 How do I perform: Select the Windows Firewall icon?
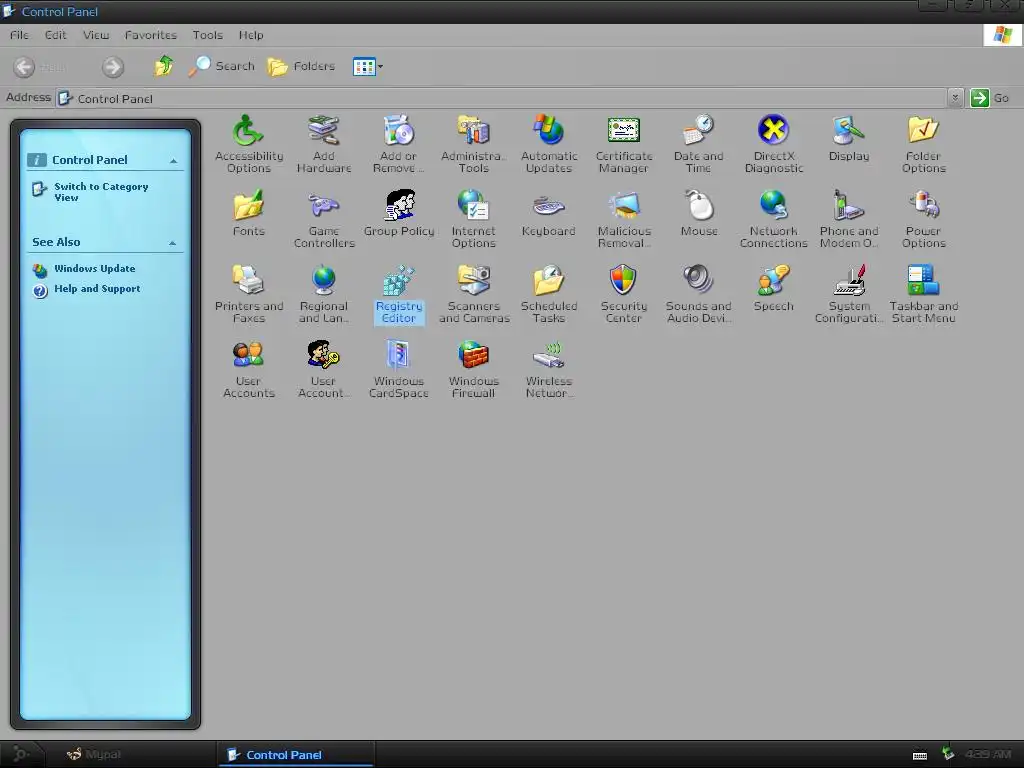473,369
